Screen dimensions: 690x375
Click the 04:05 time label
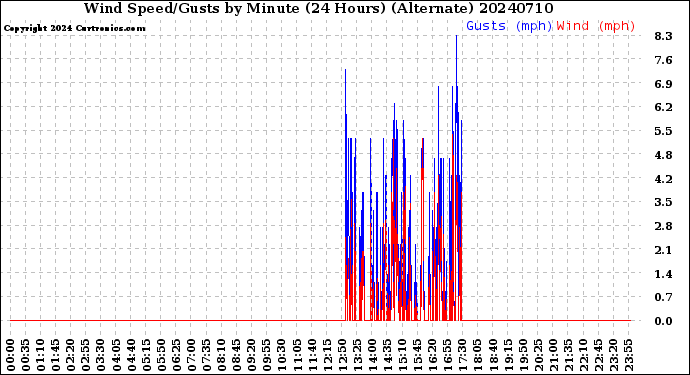coord(116,355)
